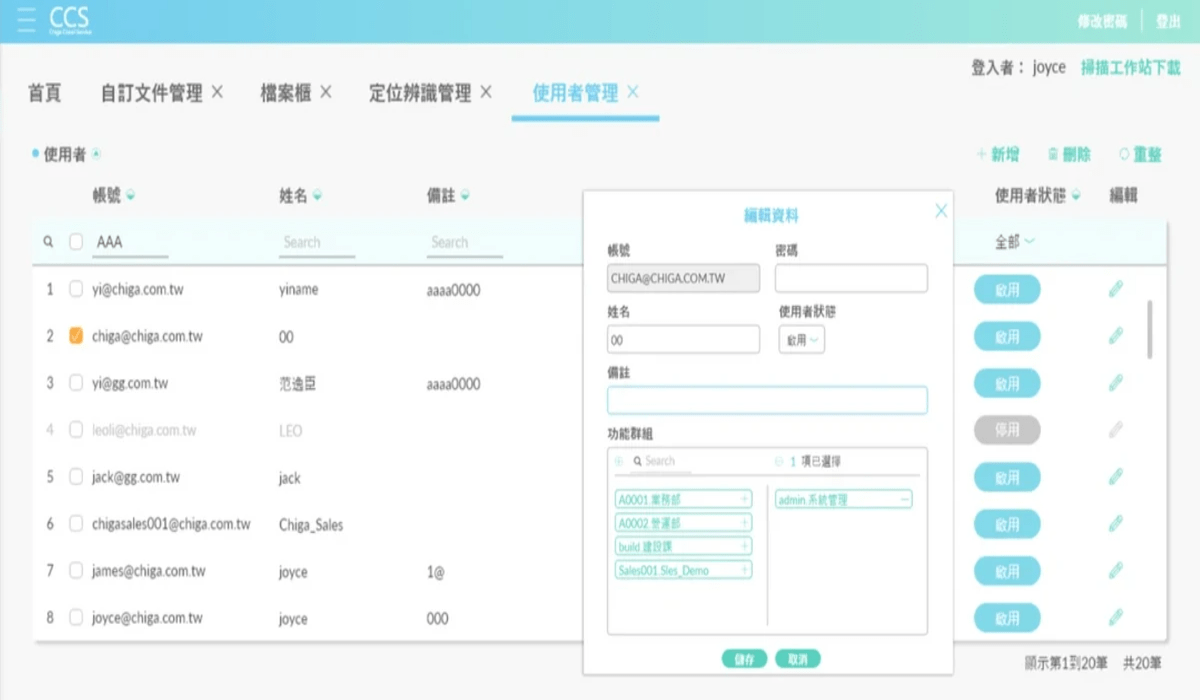Collapse the 使用者 section expander
This screenshot has width=1200, height=700.
[x=97, y=154]
